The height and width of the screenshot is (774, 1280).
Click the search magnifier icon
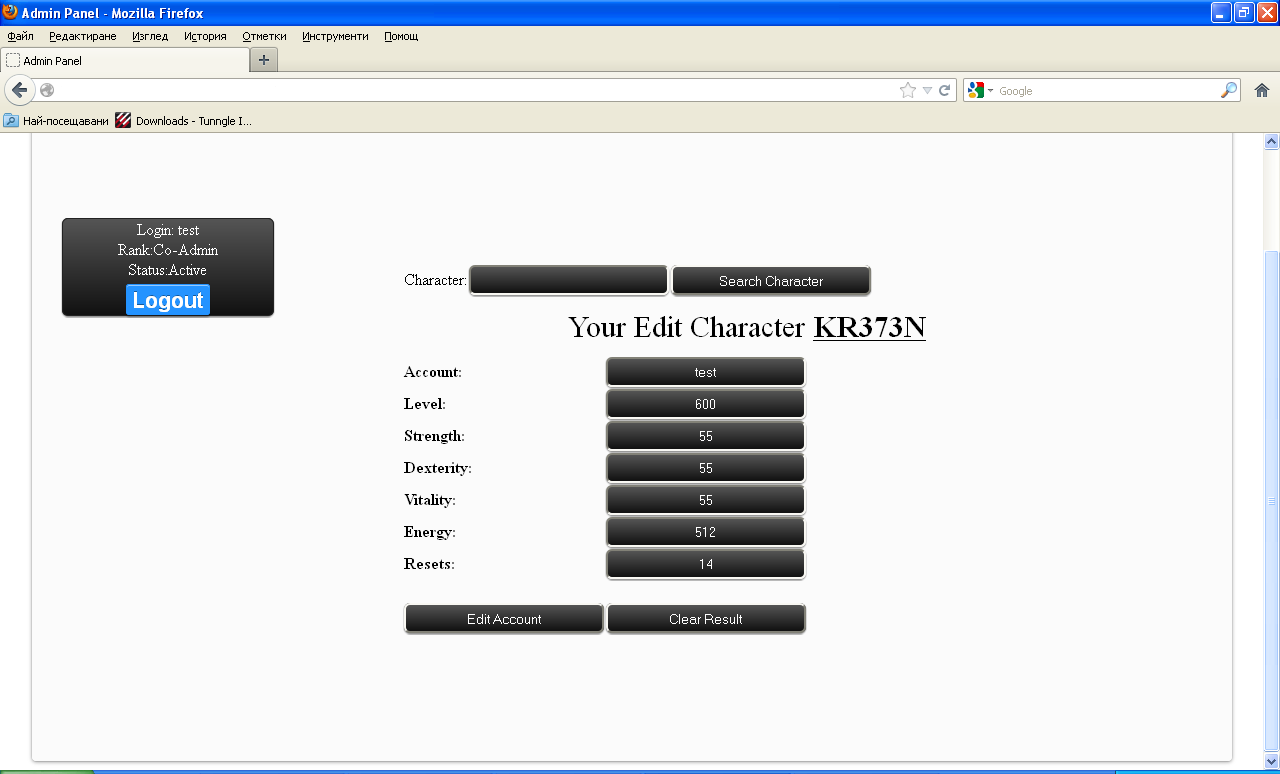pos(1229,90)
